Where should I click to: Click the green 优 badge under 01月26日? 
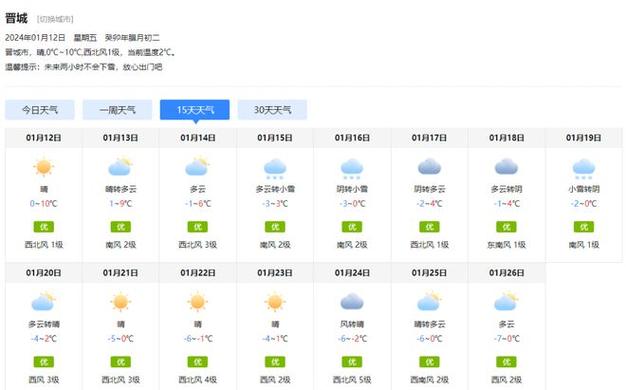click(506, 362)
